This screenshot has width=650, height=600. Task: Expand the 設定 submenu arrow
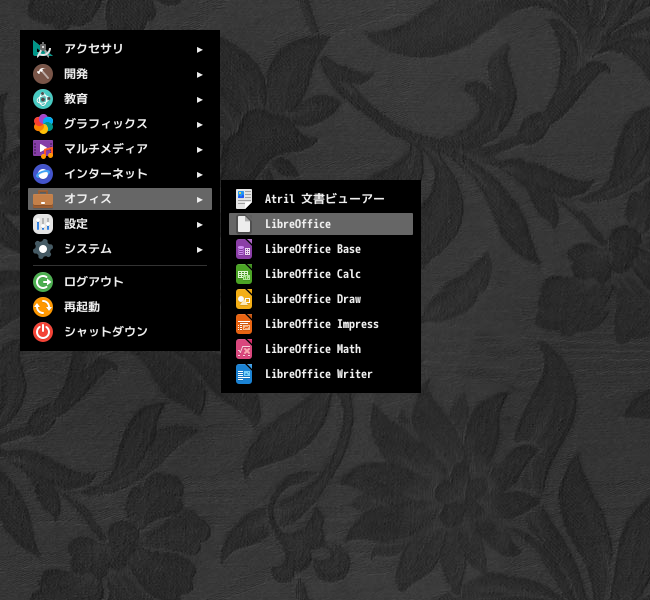coord(199,224)
